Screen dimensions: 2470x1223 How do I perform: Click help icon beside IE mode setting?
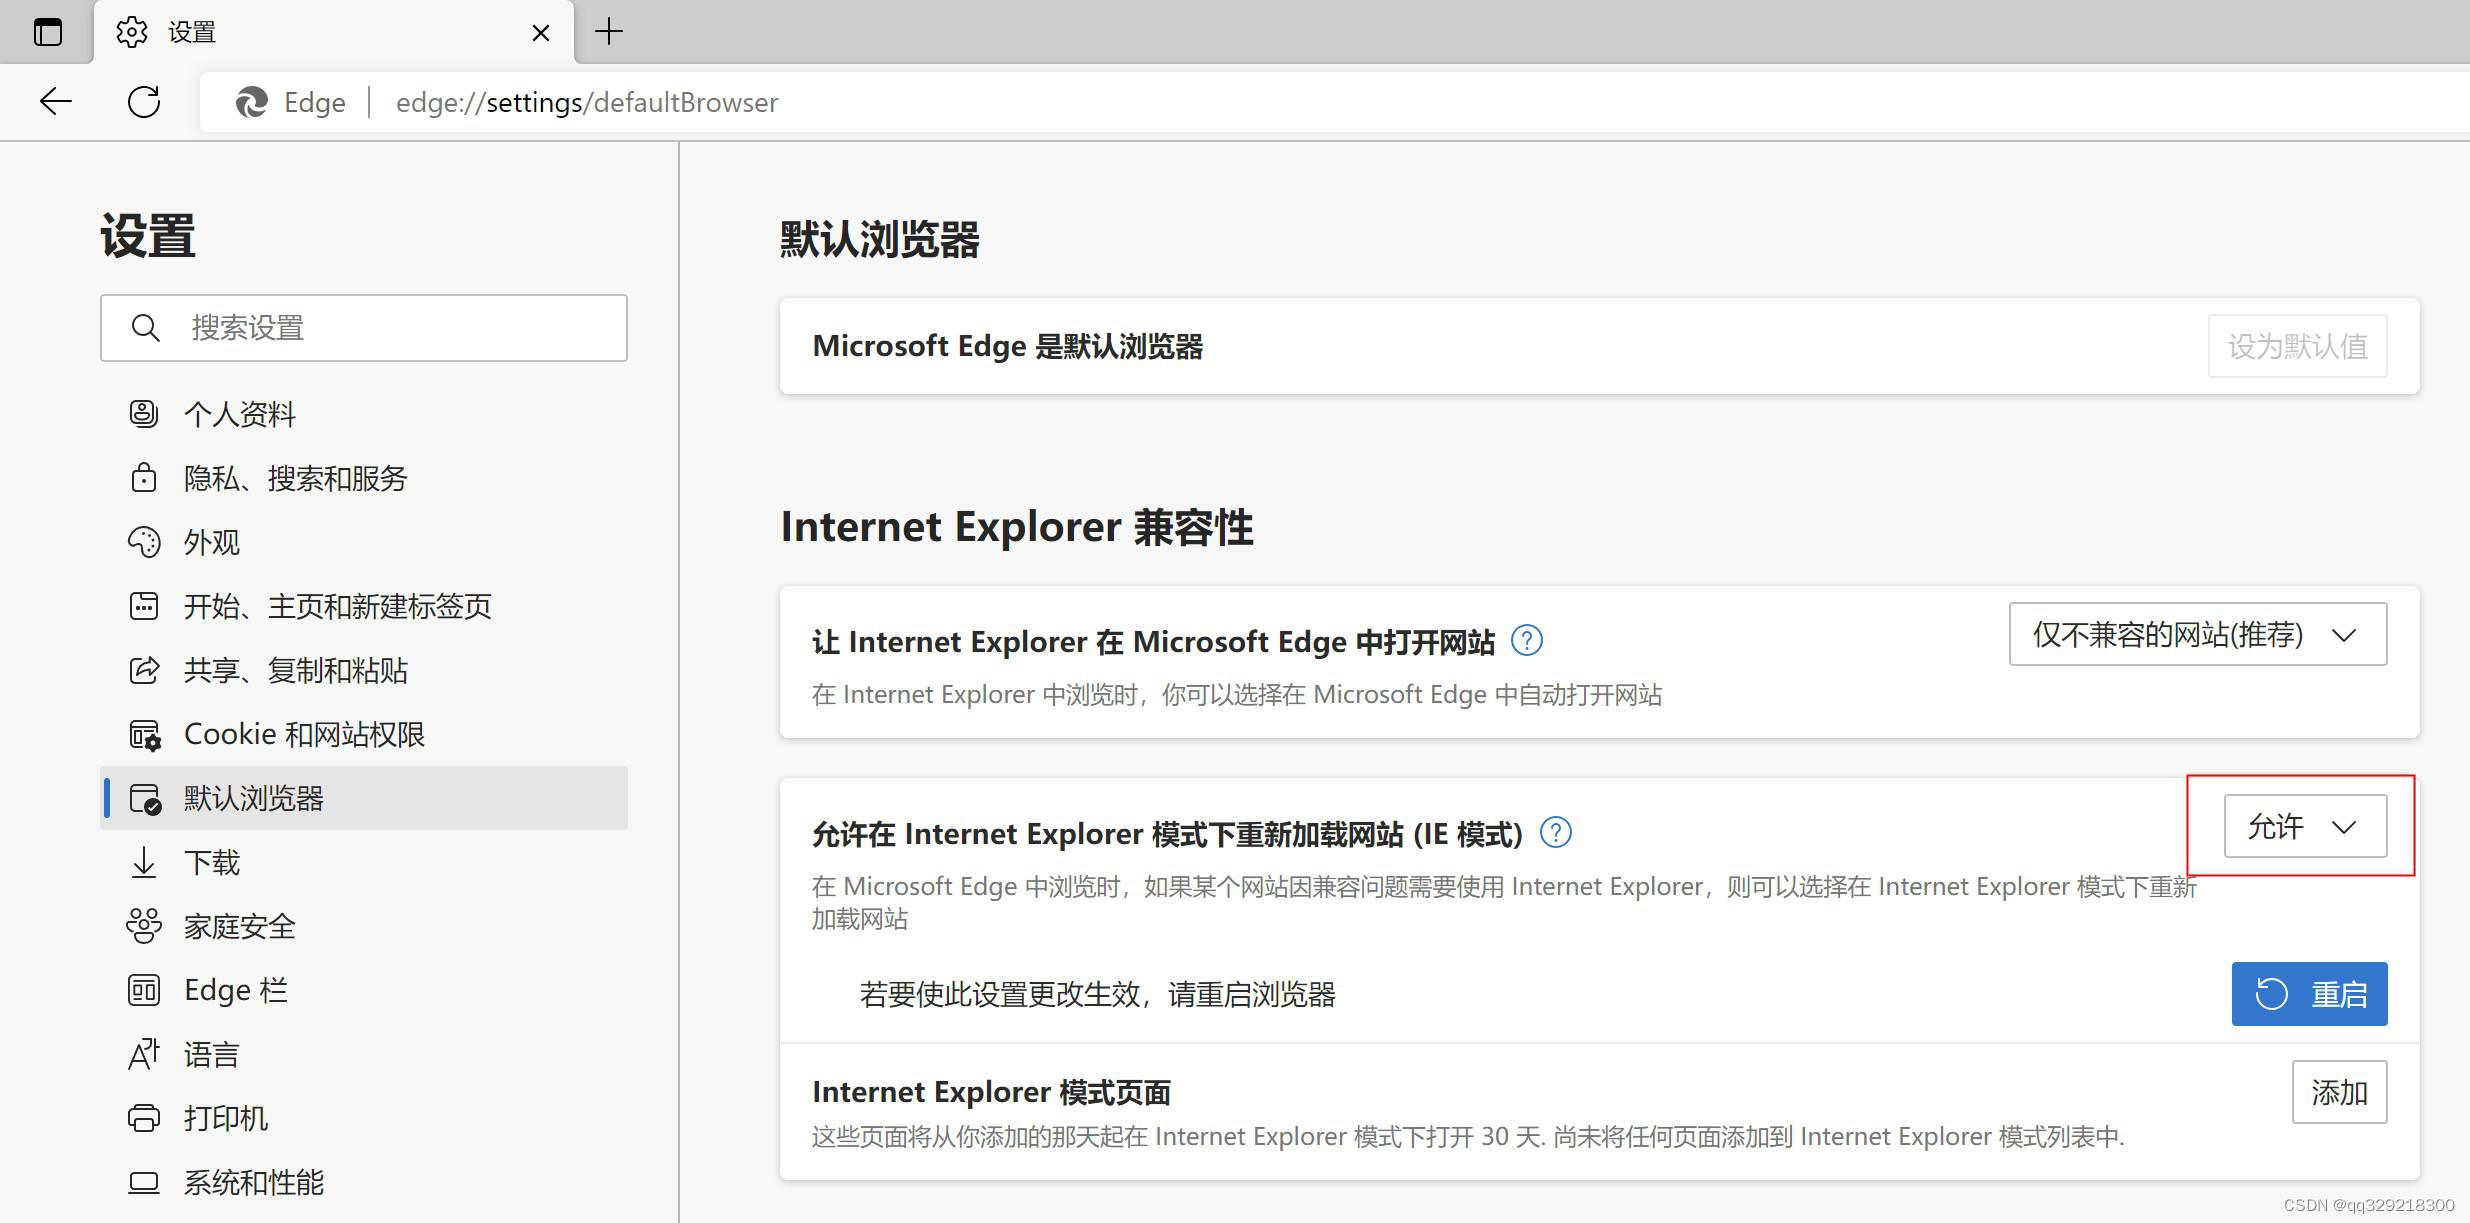(x=1555, y=832)
